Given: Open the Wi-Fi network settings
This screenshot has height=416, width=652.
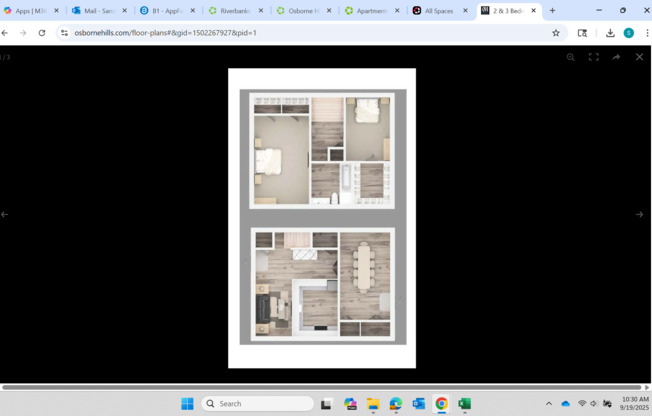Looking at the screenshot, I should pos(582,404).
